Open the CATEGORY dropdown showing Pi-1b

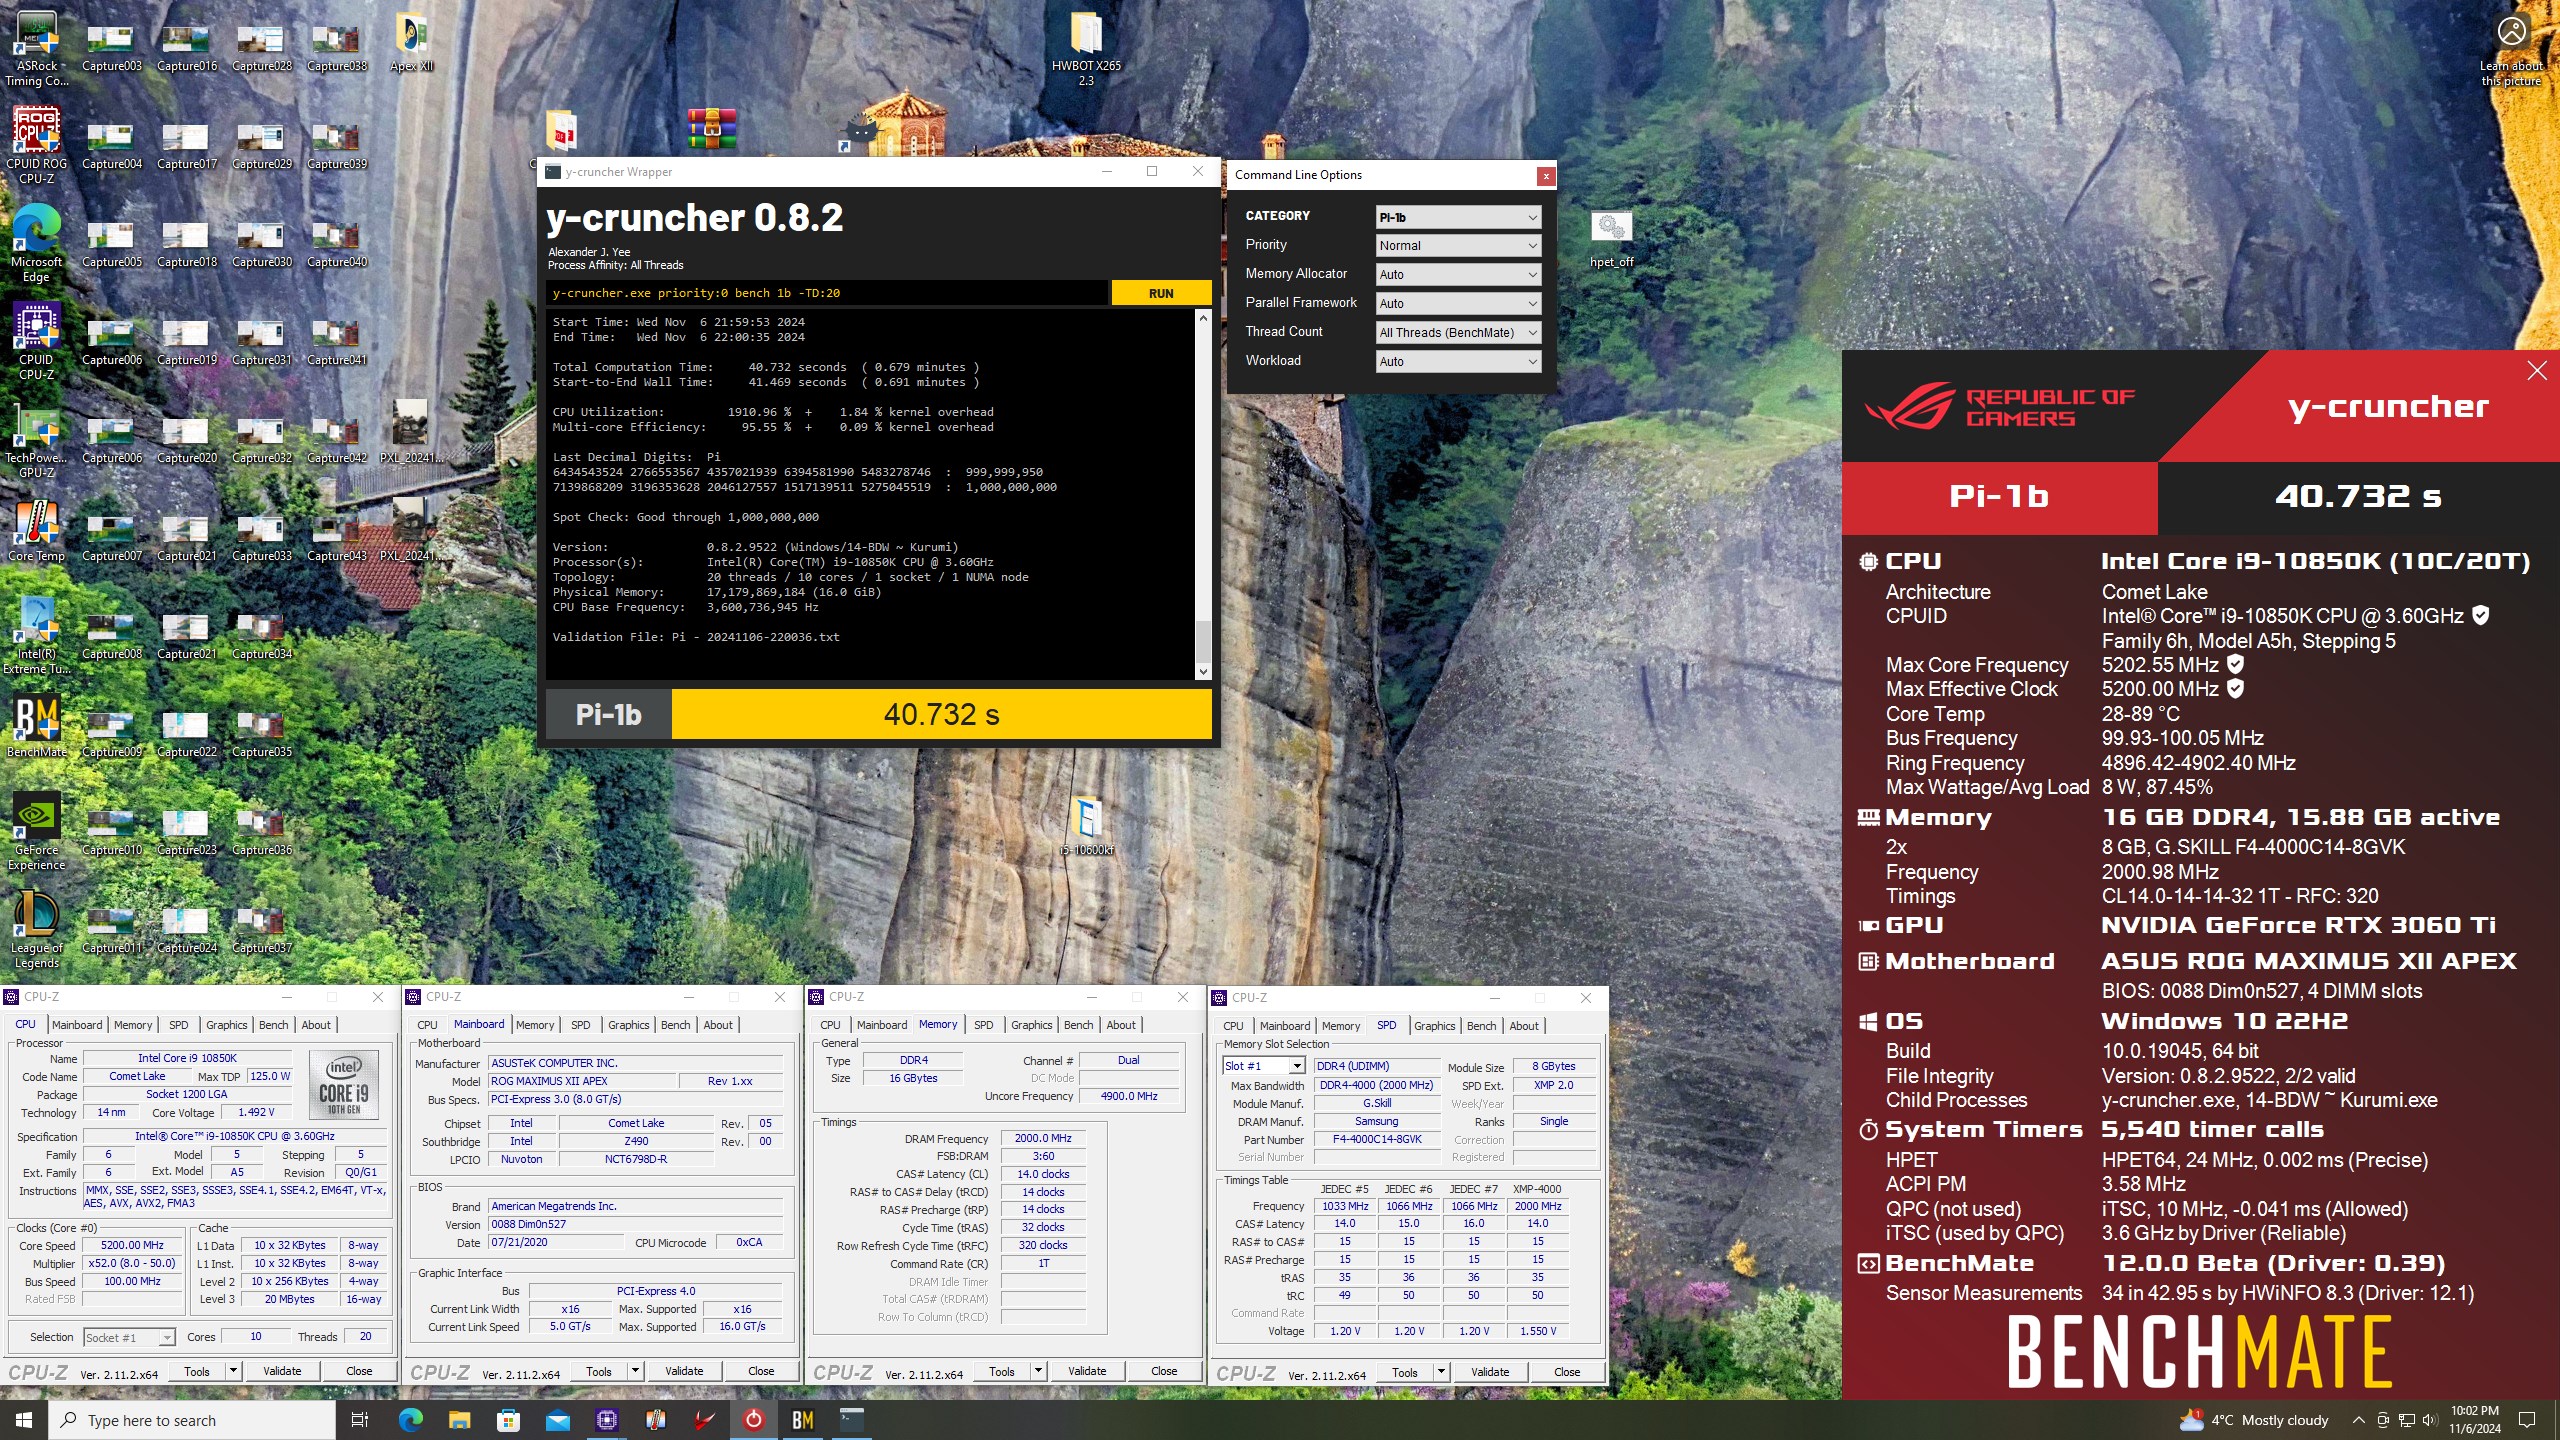(1458, 217)
